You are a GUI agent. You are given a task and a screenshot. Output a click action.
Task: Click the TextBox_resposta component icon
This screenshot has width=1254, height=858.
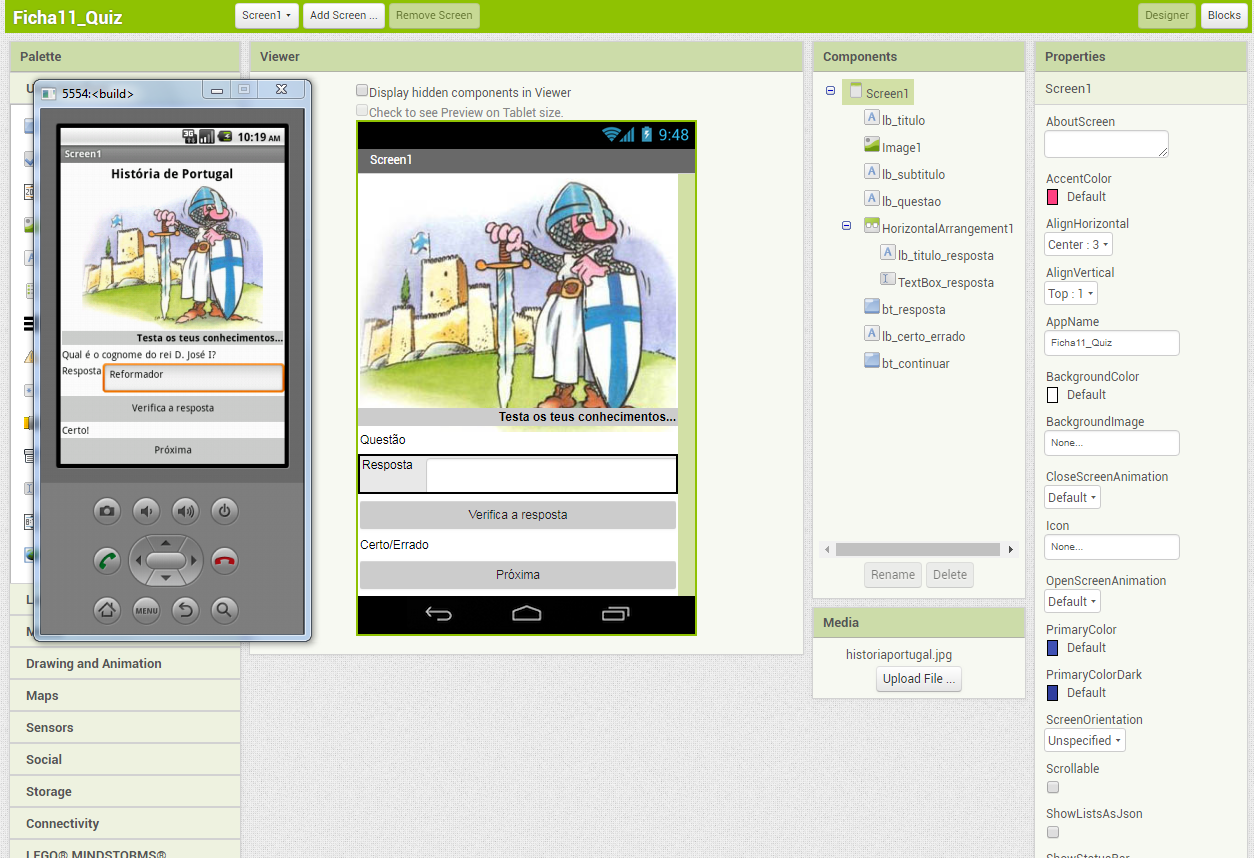[888, 280]
